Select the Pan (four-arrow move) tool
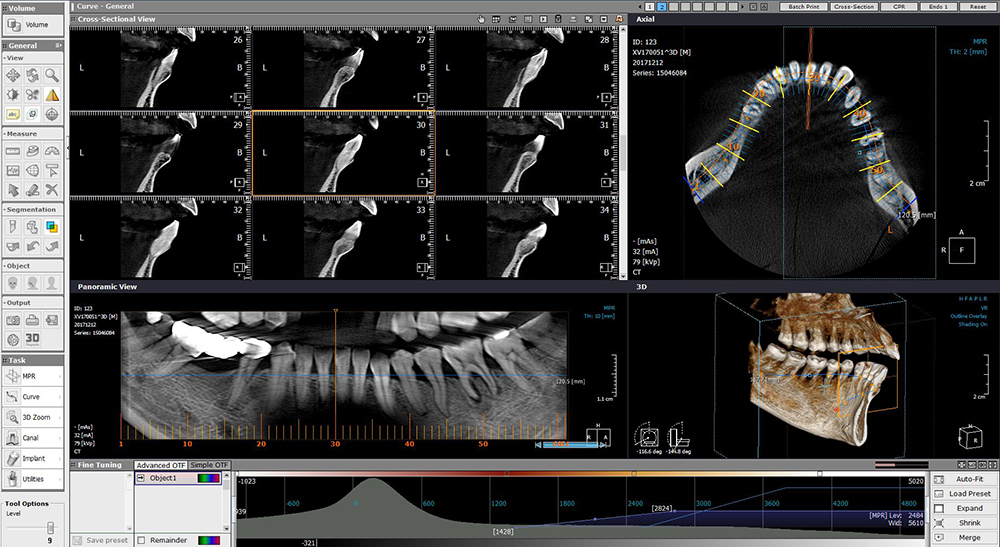Viewport: 1000px width, 547px height. tap(13, 76)
